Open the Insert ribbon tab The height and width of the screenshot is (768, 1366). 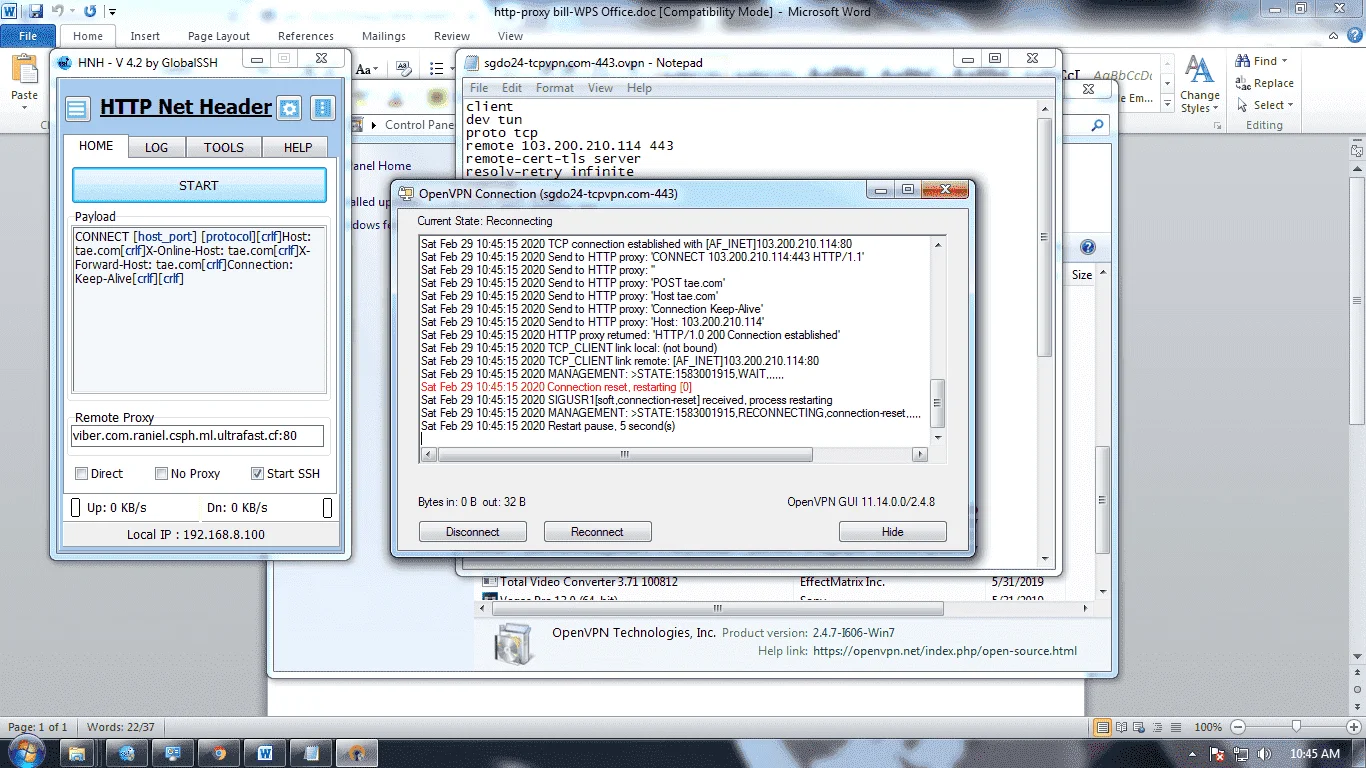(x=145, y=36)
